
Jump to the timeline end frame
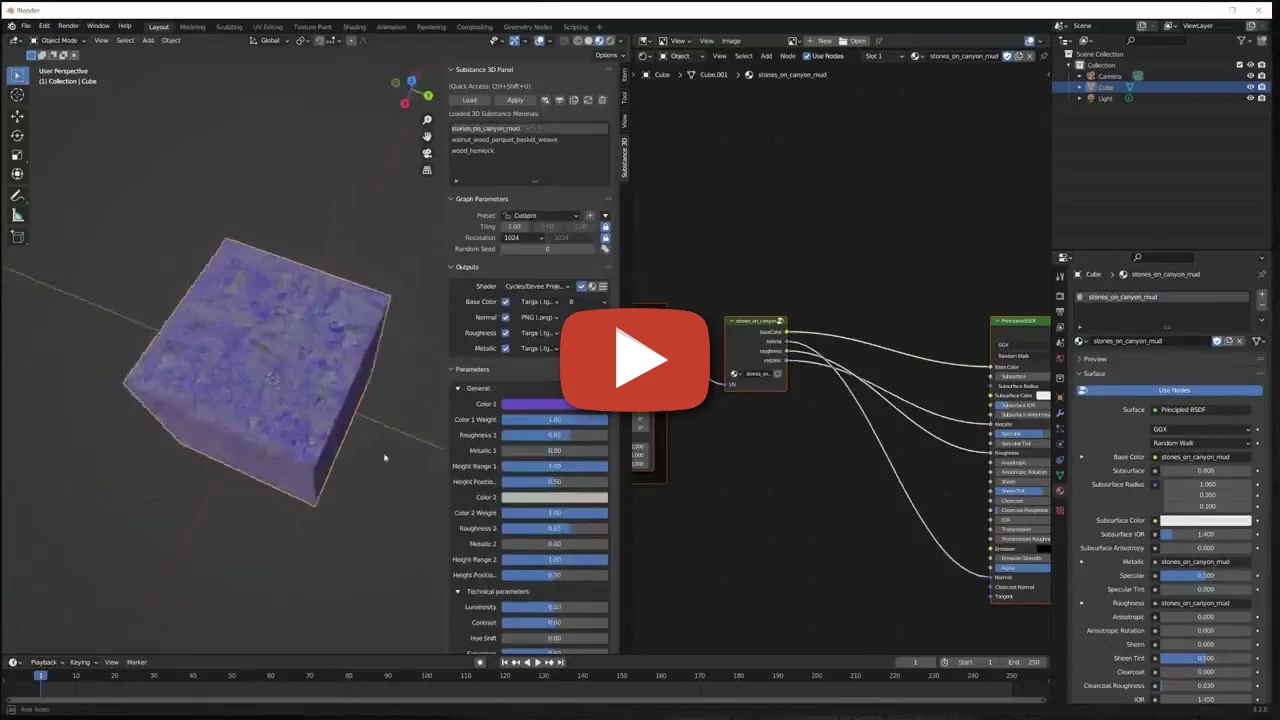pos(561,662)
